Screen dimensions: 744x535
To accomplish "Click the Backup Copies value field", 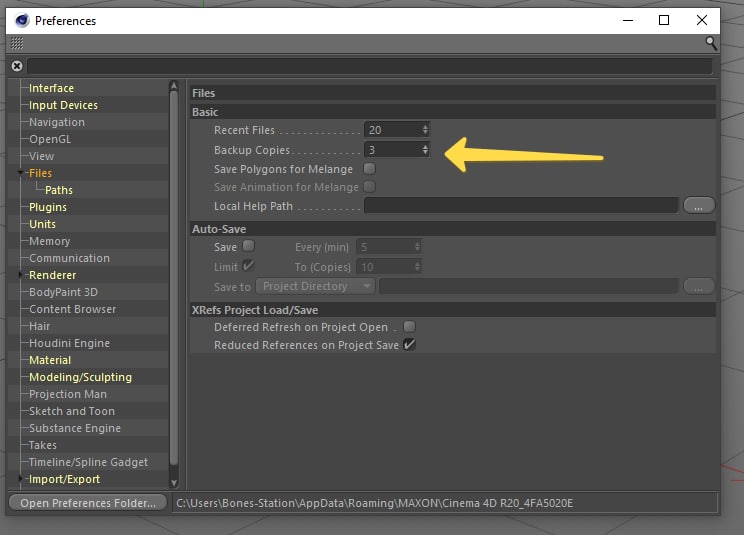I will (392, 150).
